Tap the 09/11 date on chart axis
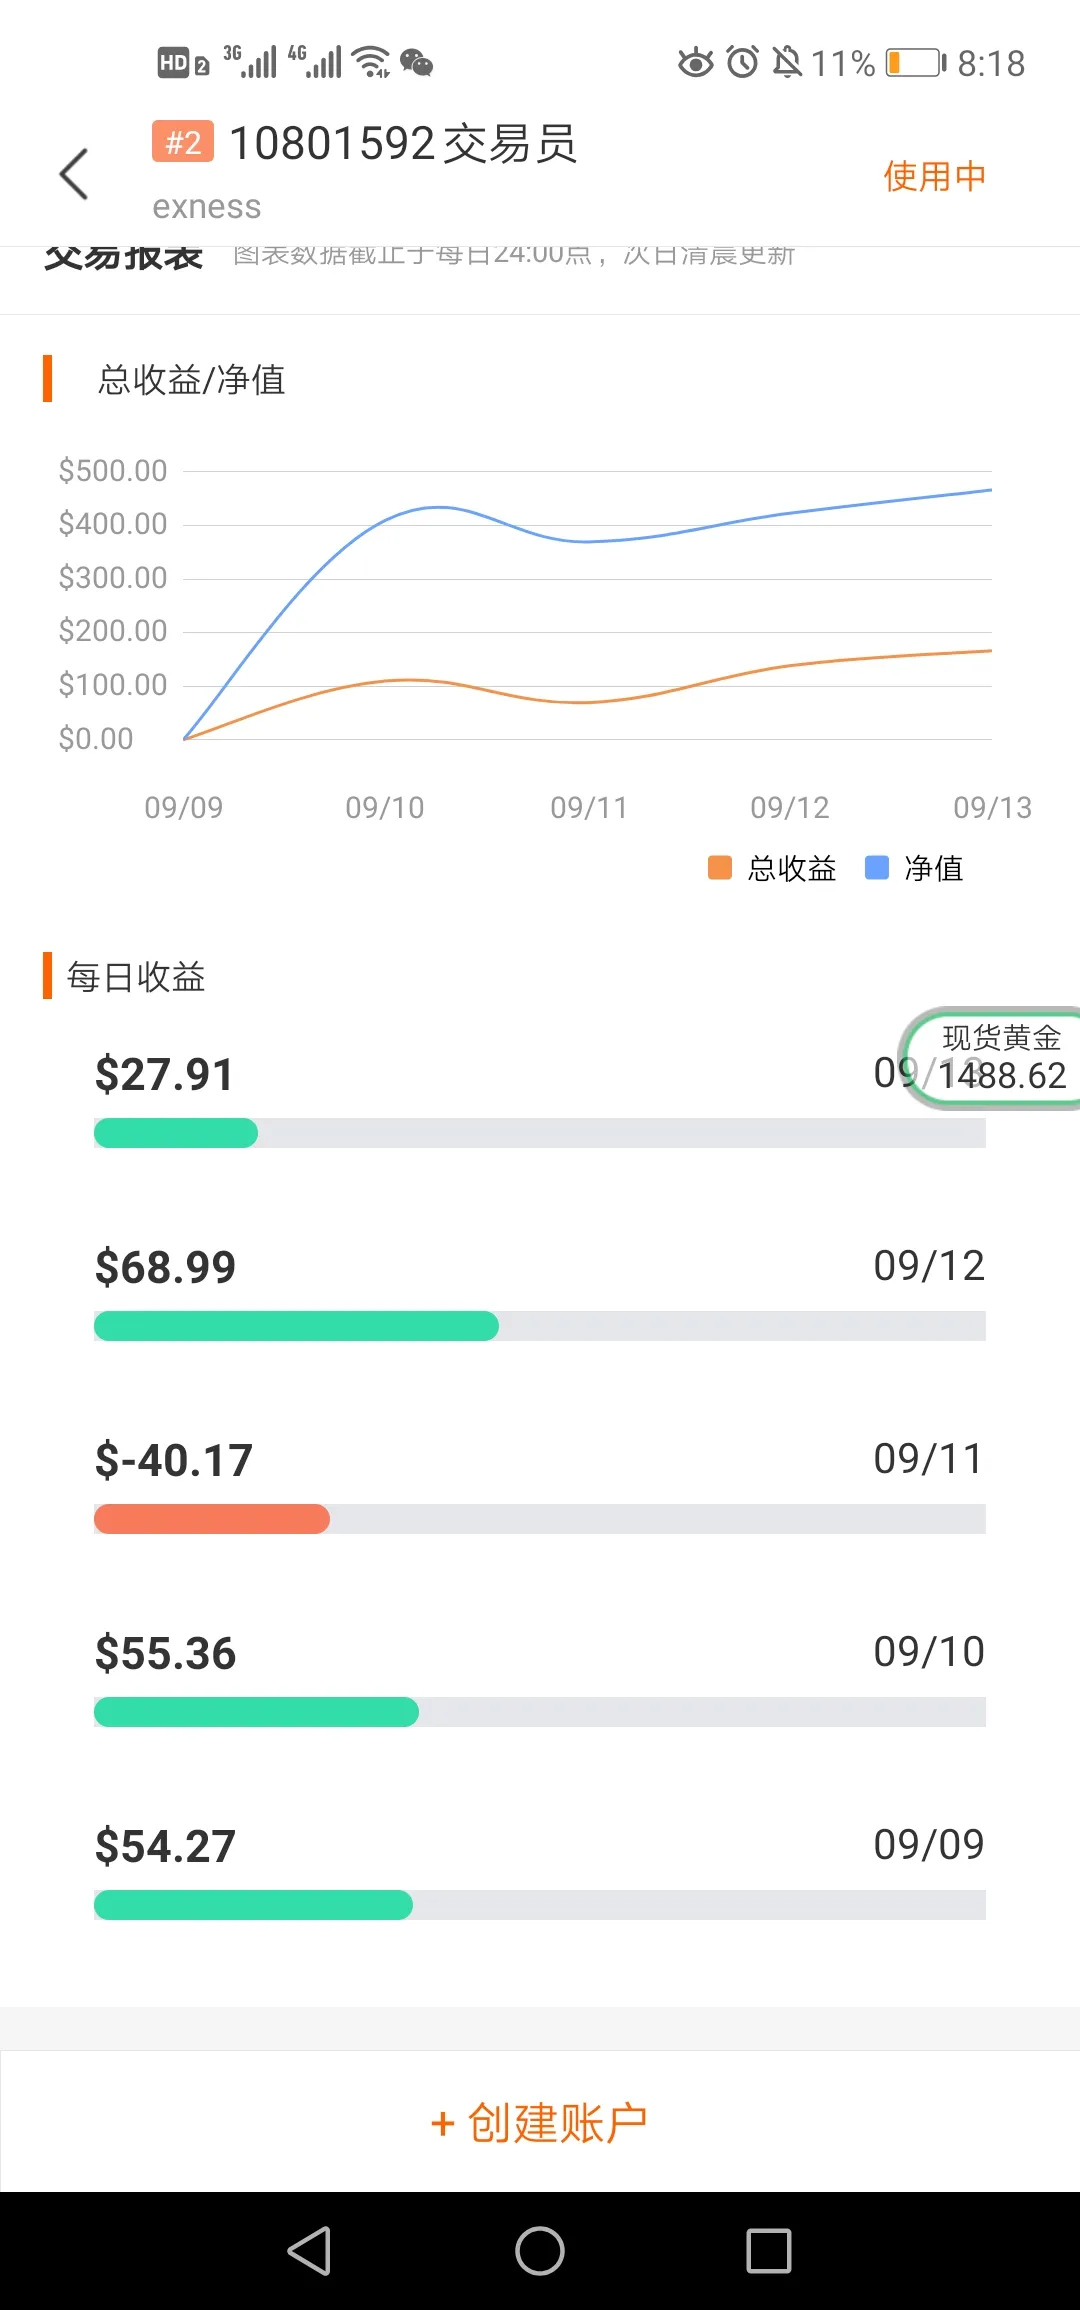1080x2310 pixels. (589, 807)
